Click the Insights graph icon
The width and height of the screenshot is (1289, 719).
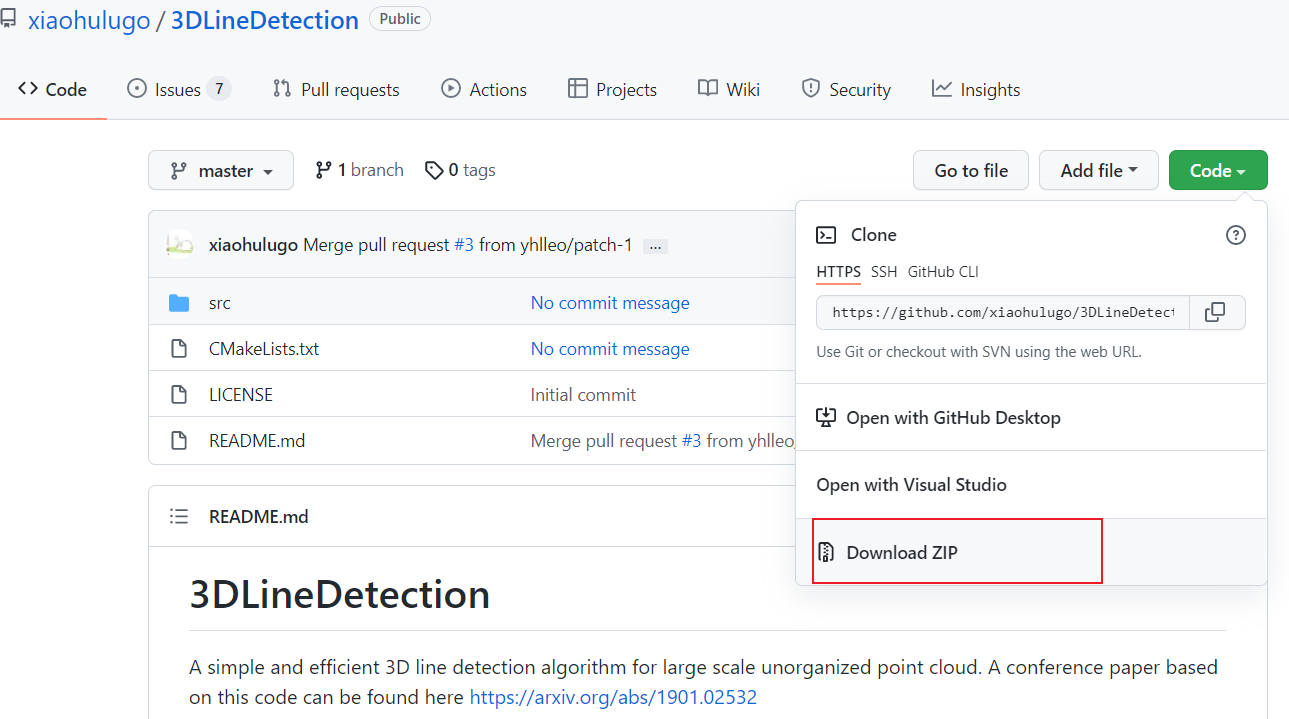pyautogui.click(x=942, y=88)
